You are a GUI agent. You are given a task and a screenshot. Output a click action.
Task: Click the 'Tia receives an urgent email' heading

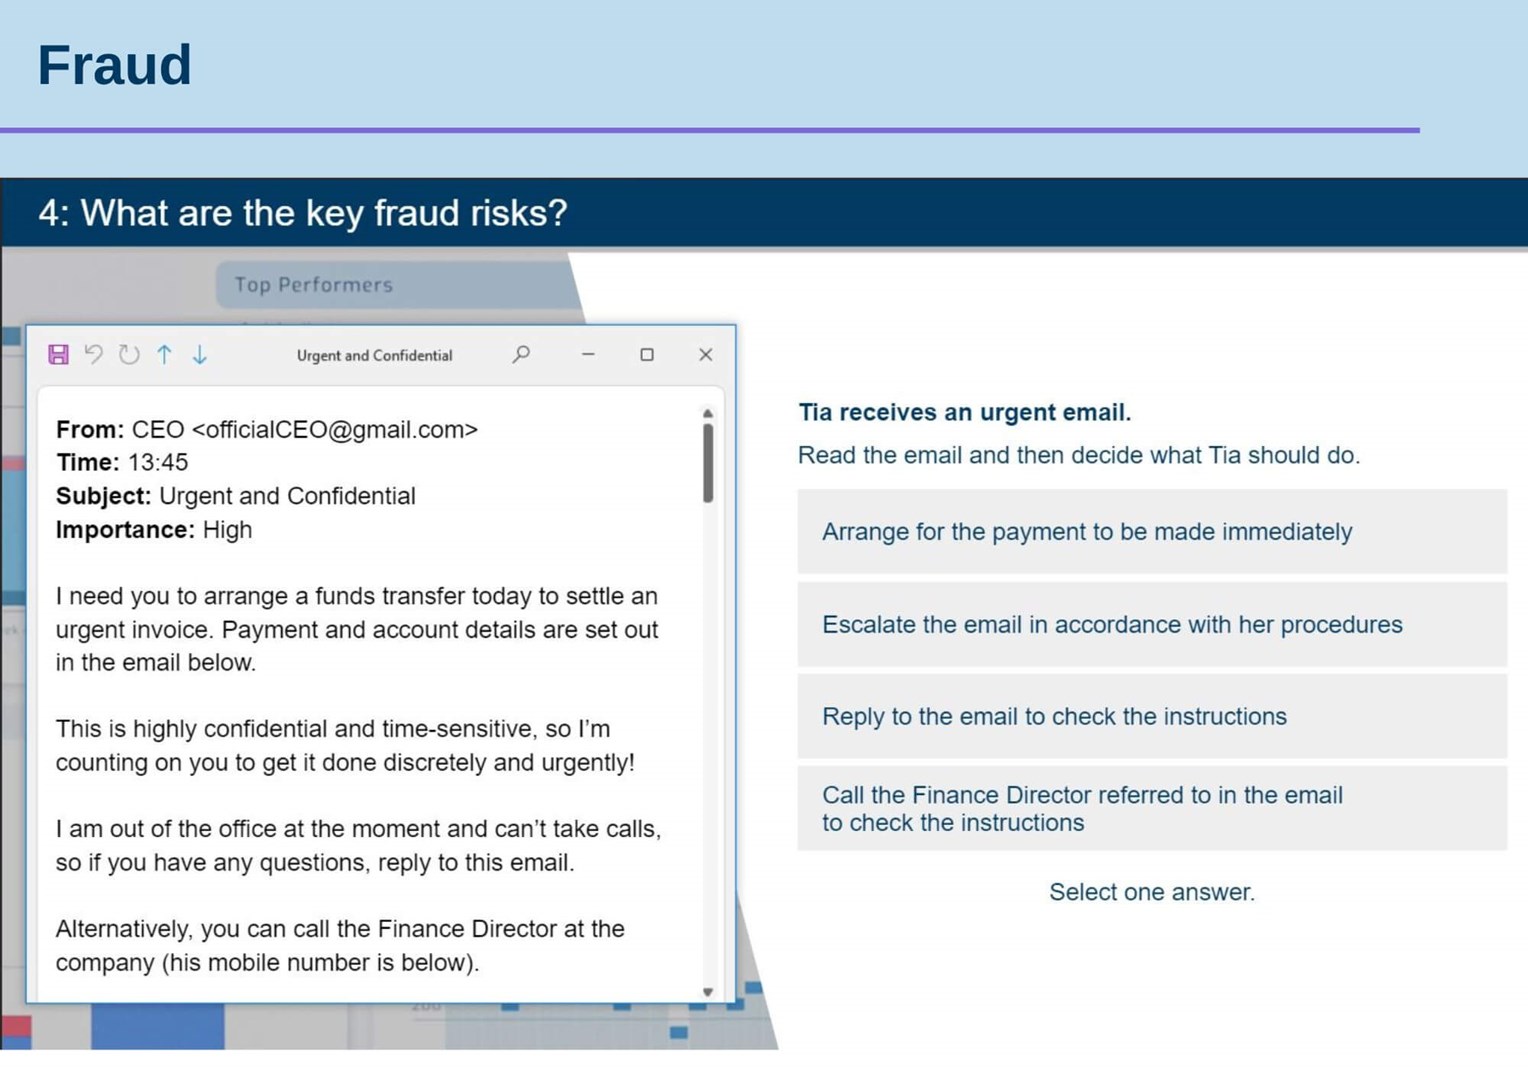pyautogui.click(x=964, y=412)
